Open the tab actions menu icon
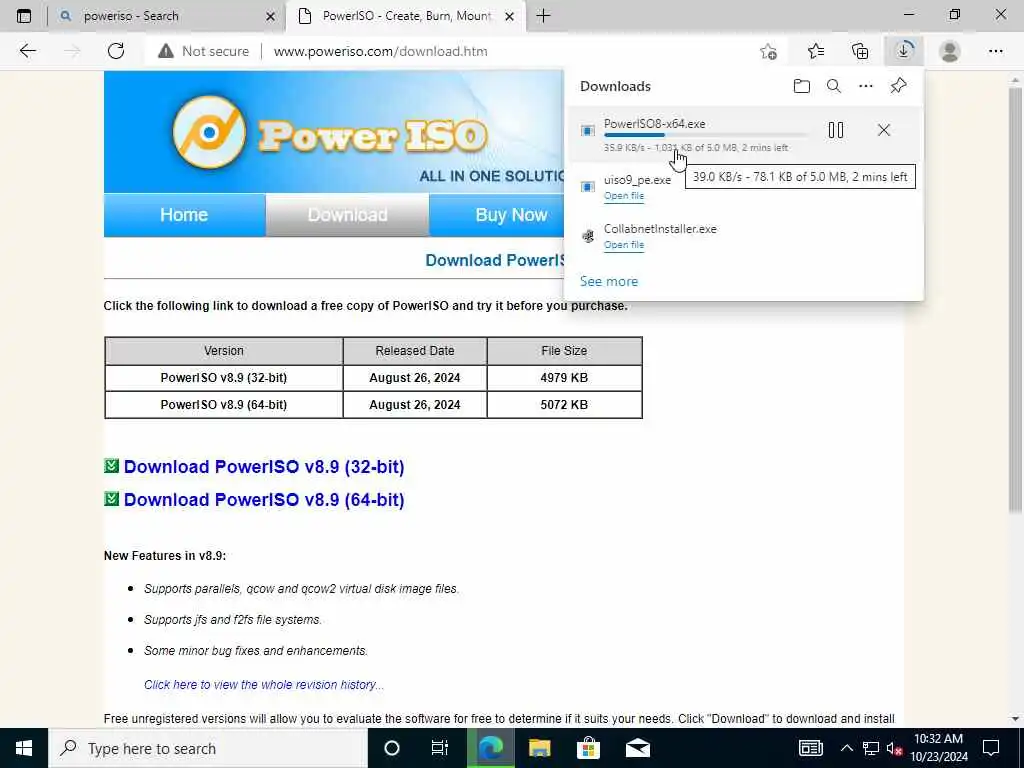 coord(24,16)
